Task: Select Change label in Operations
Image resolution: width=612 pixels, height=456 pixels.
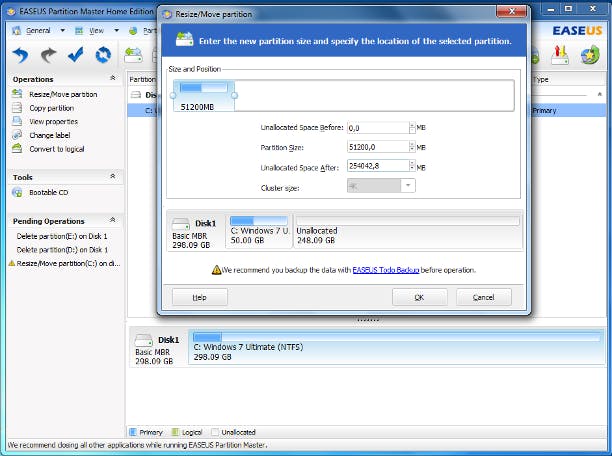Action: pos(50,135)
